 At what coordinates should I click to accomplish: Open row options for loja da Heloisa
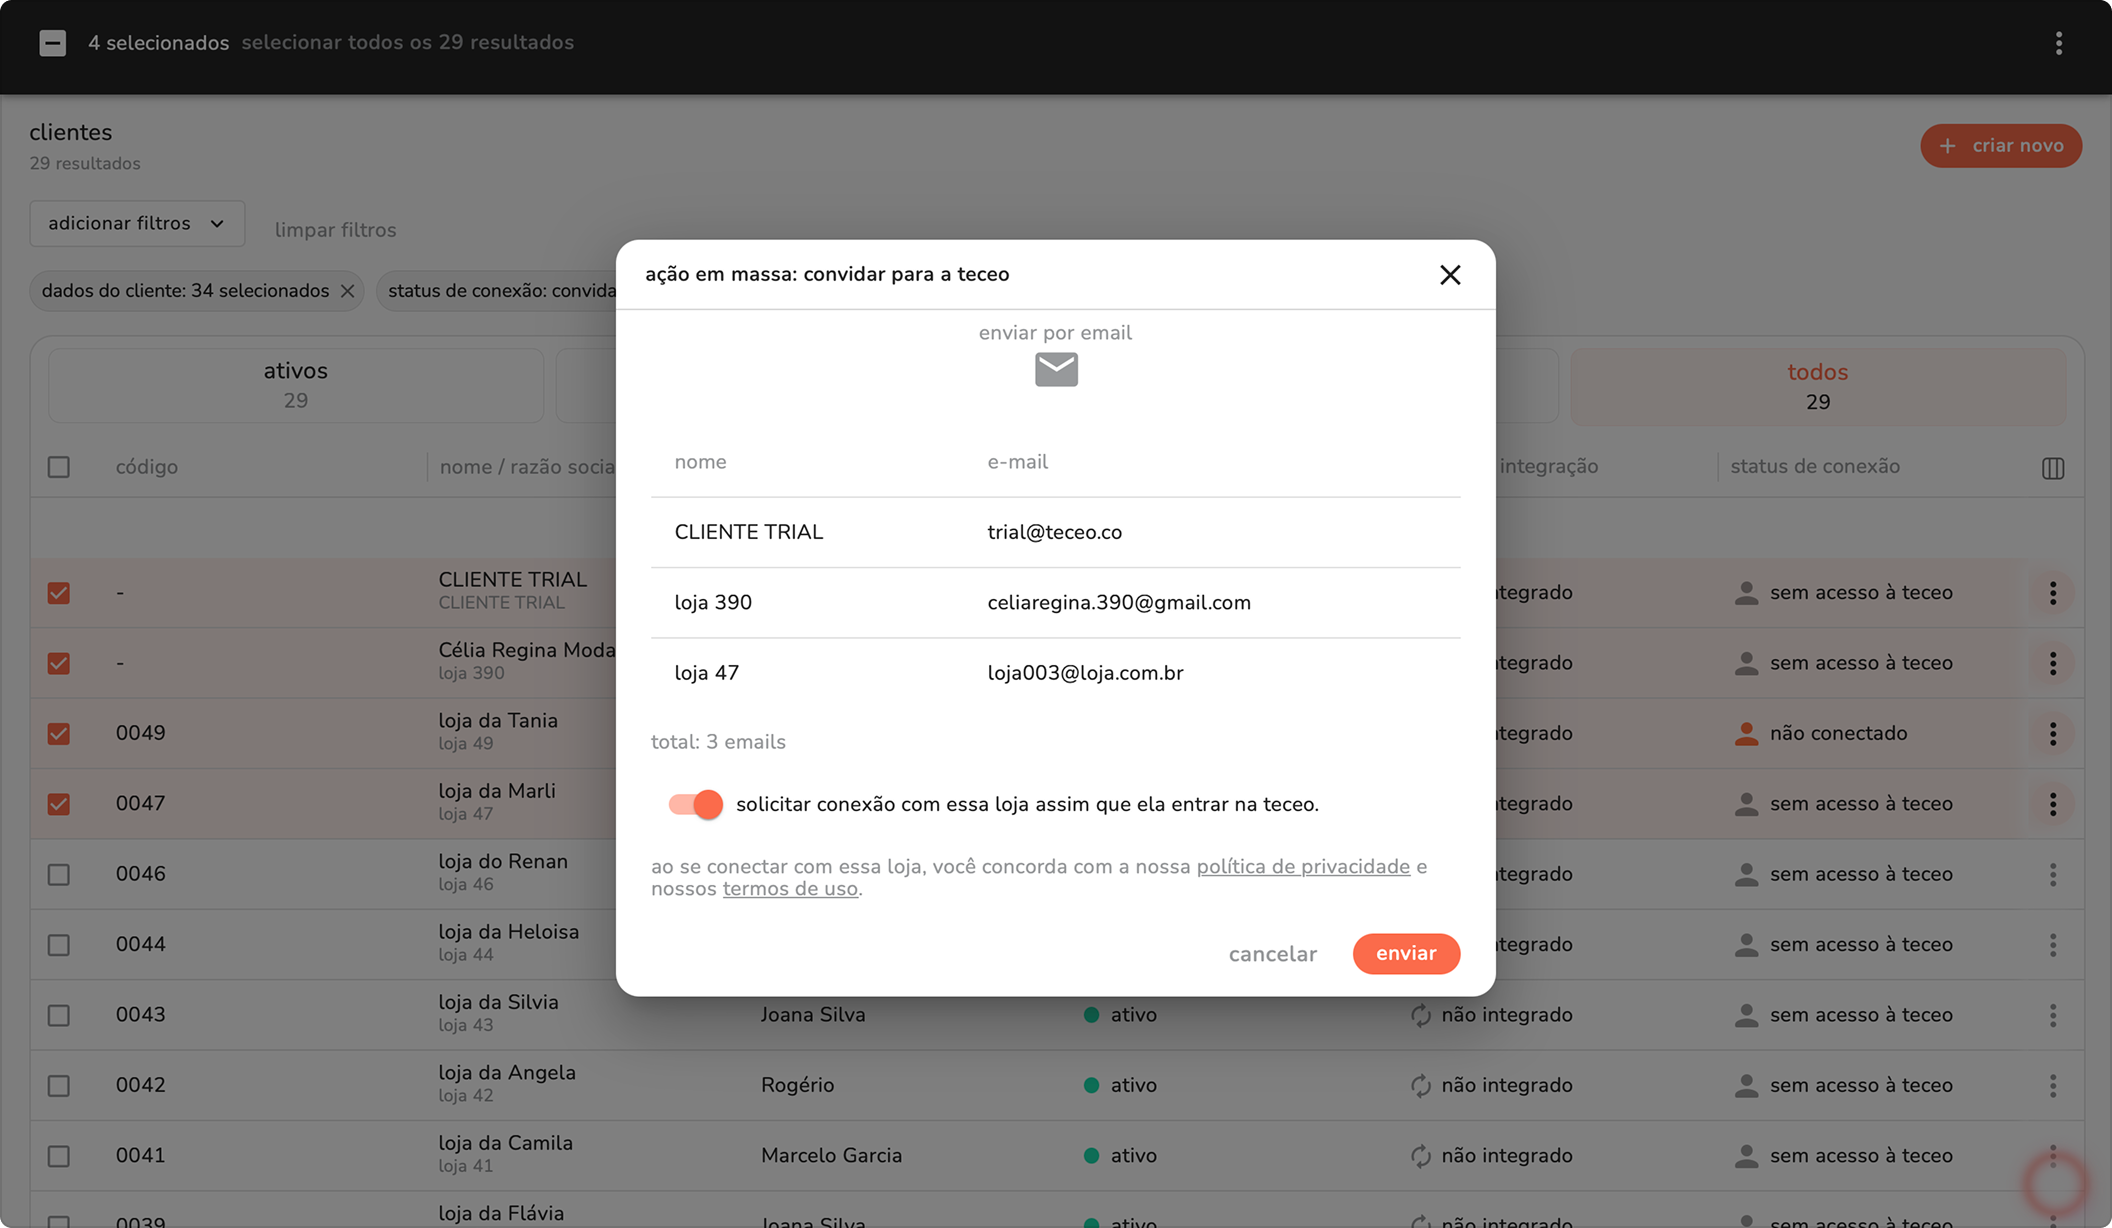pos(2052,945)
